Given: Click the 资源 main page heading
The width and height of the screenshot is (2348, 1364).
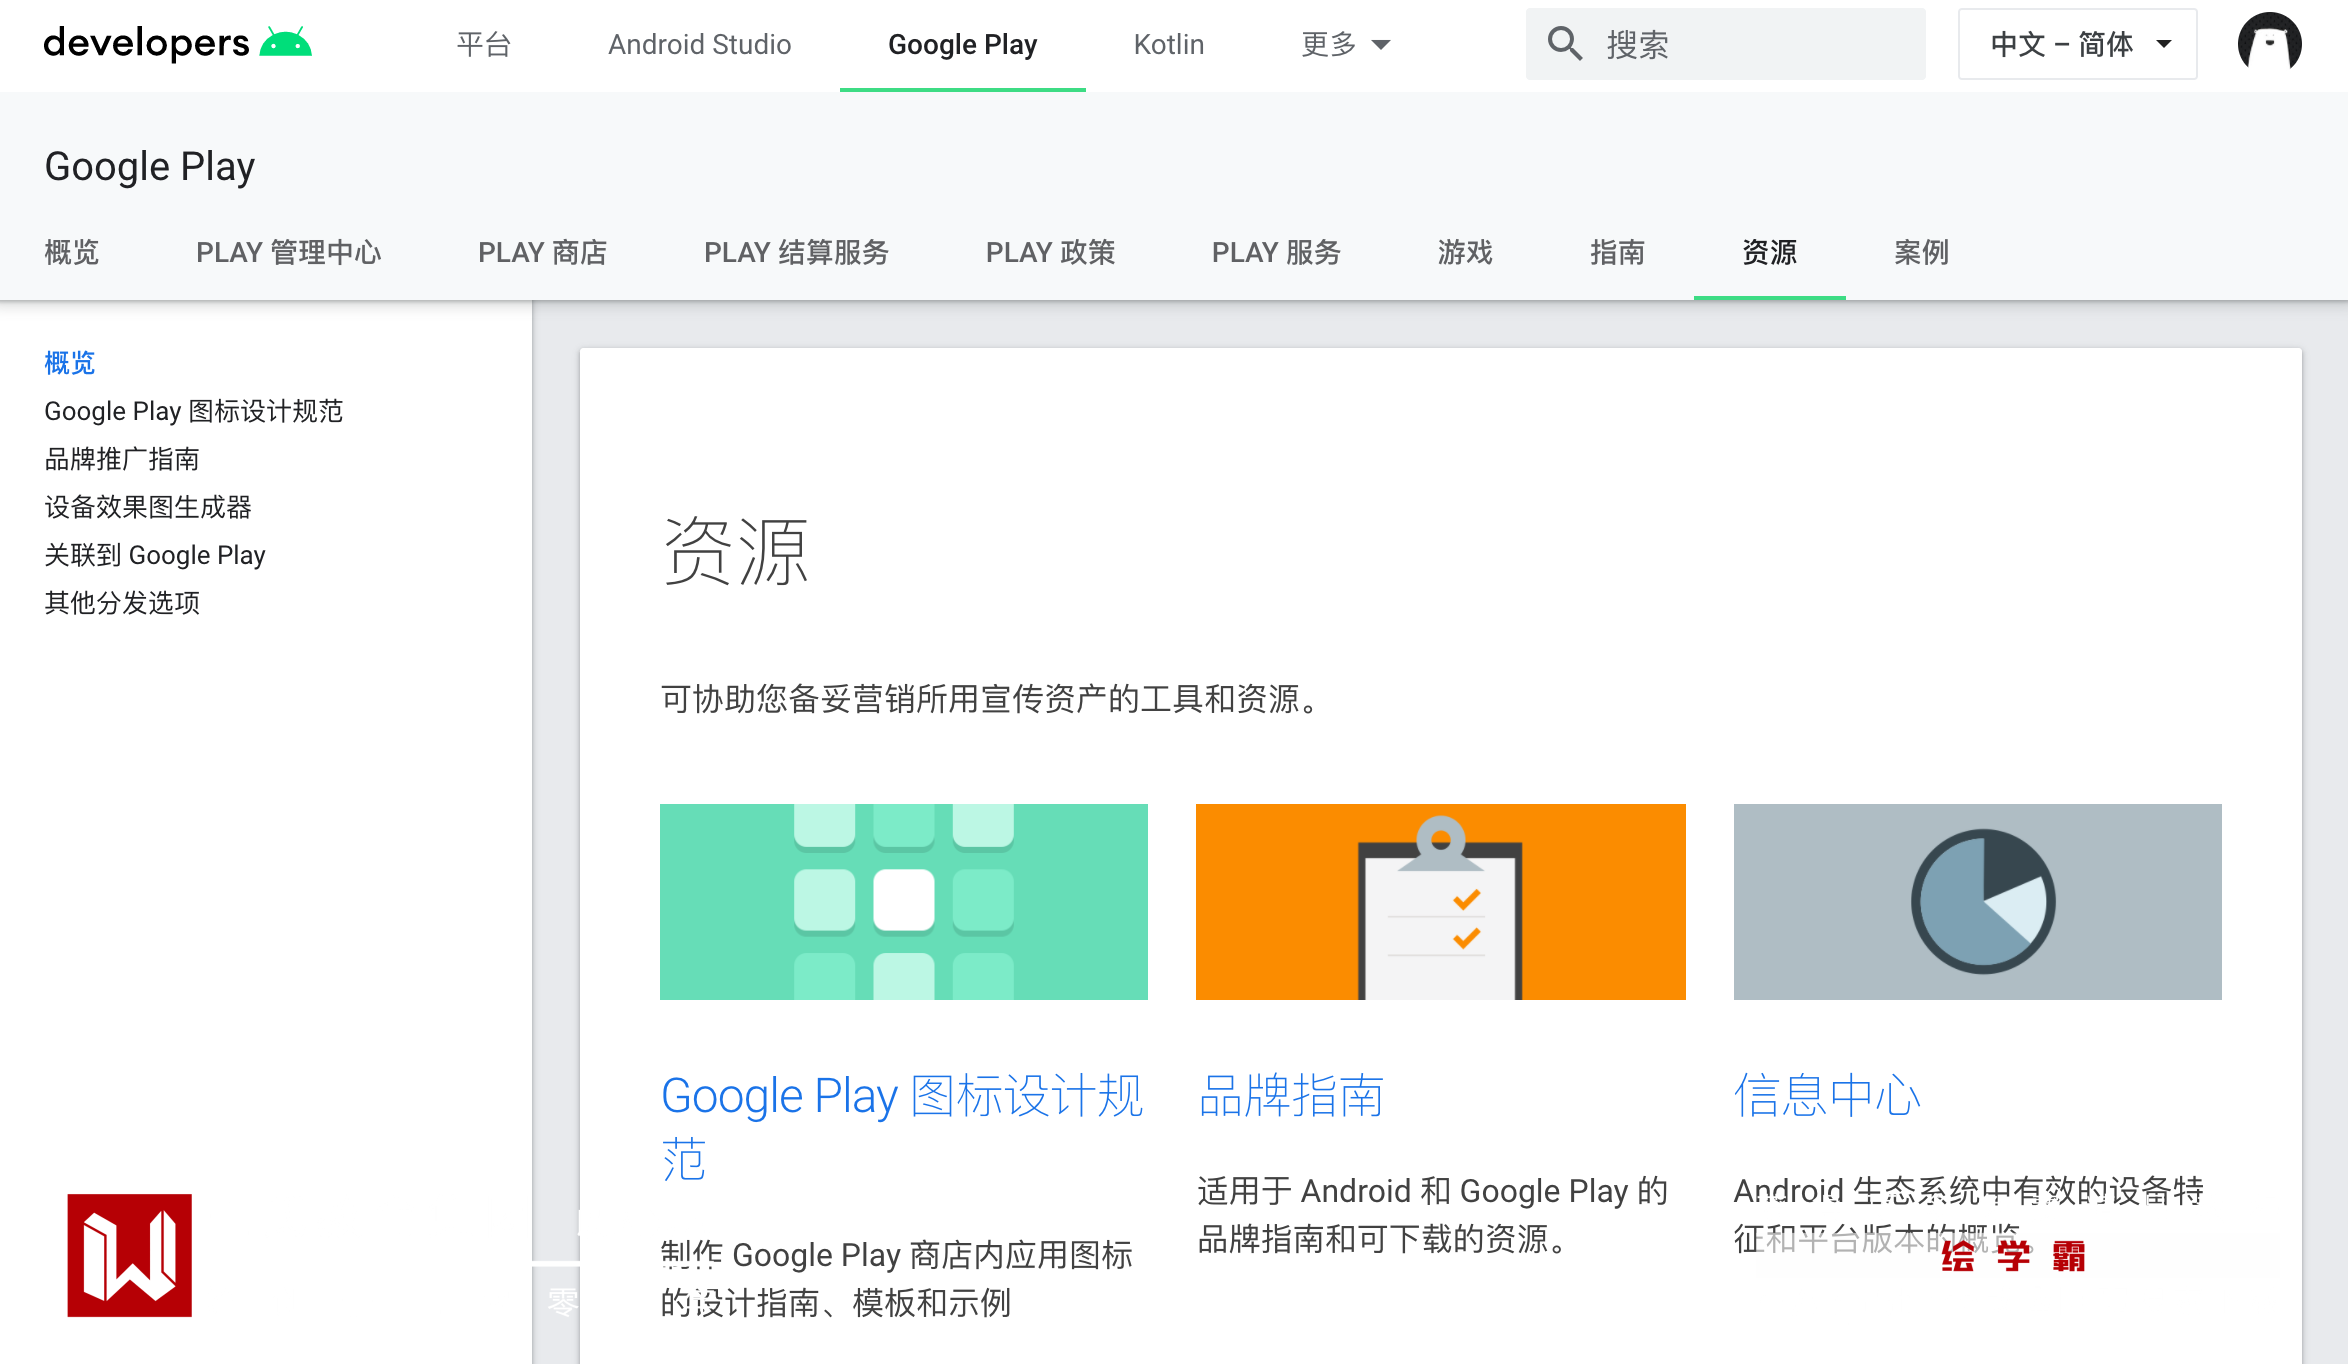Looking at the screenshot, I should (736, 551).
